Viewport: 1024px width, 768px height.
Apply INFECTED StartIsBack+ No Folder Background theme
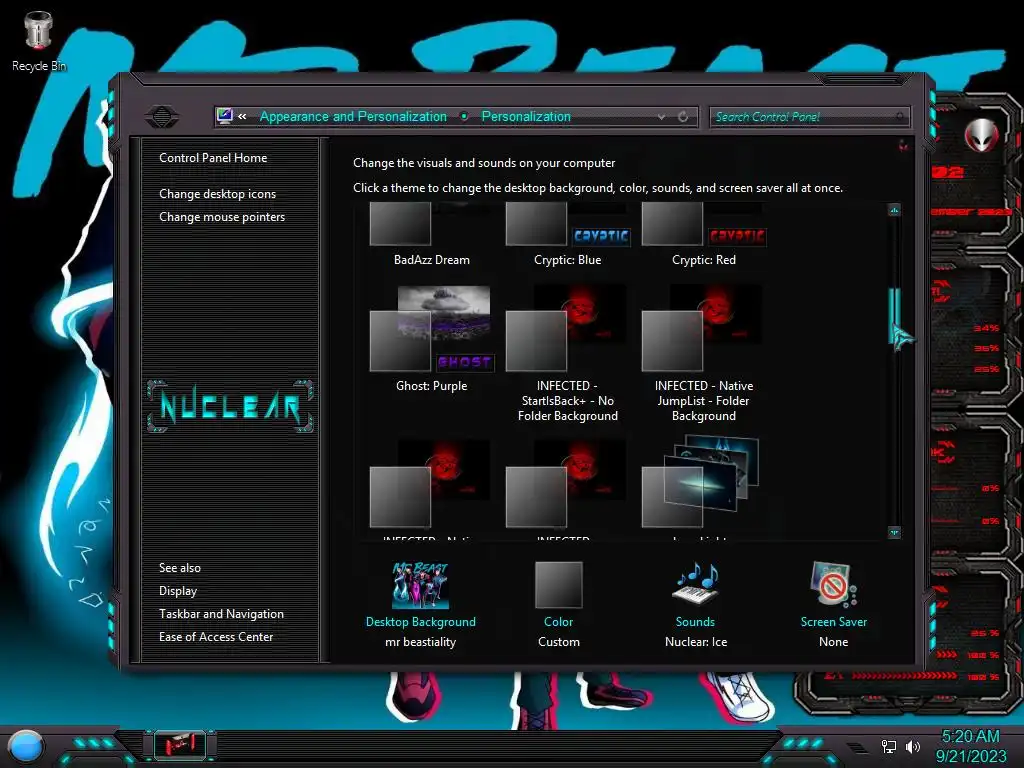point(568,353)
